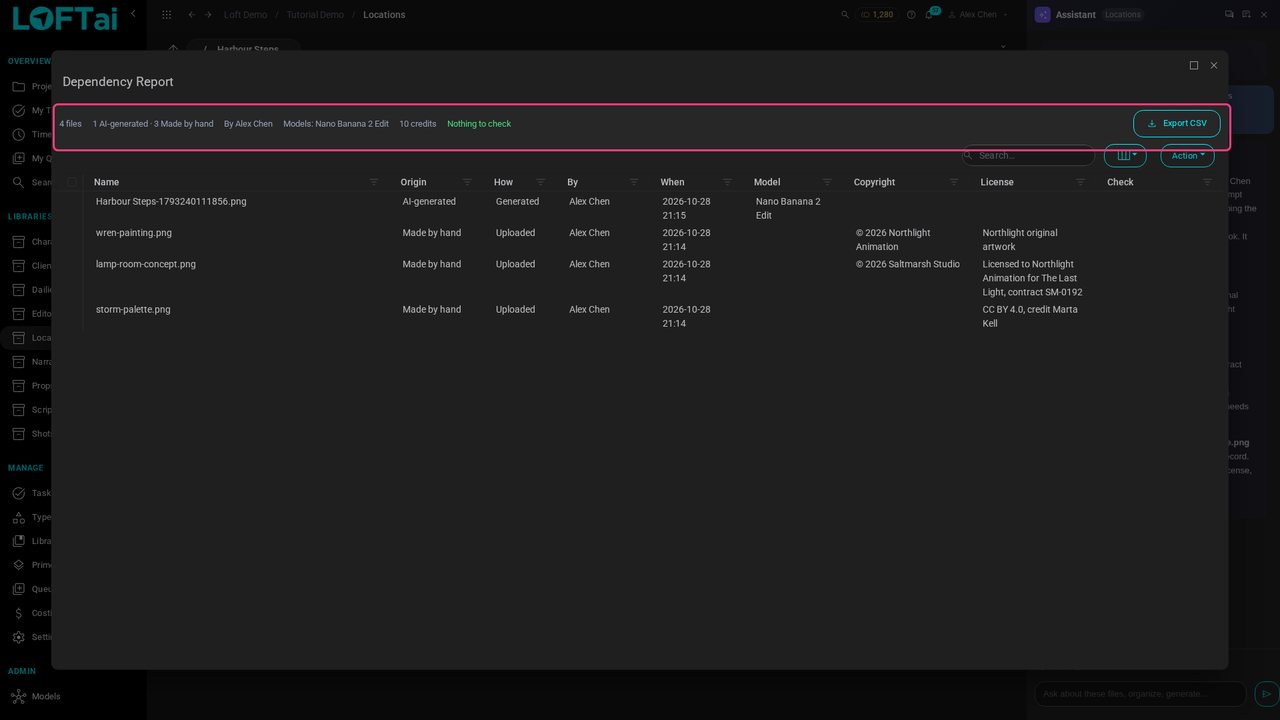Viewport: 1280px width, 720px height.
Task: Open the help question-mark icon
Action: pyautogui.click(x=911, y=15)
